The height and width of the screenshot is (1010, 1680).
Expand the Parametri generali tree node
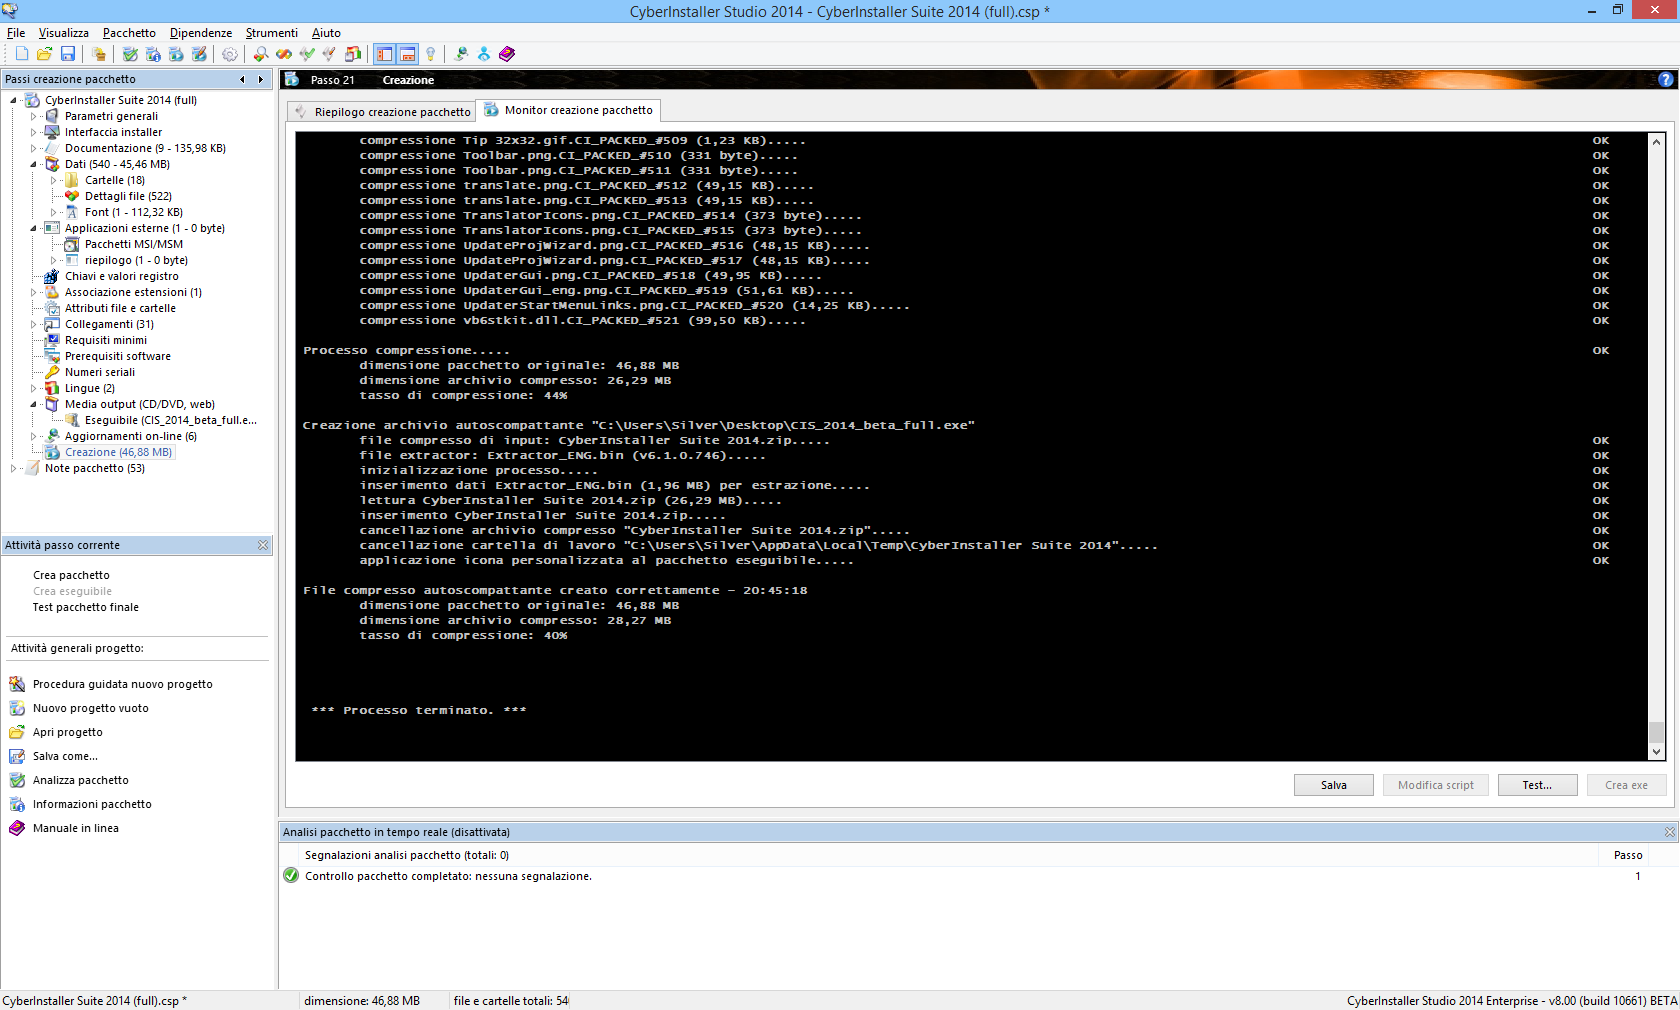click(33, 116)
